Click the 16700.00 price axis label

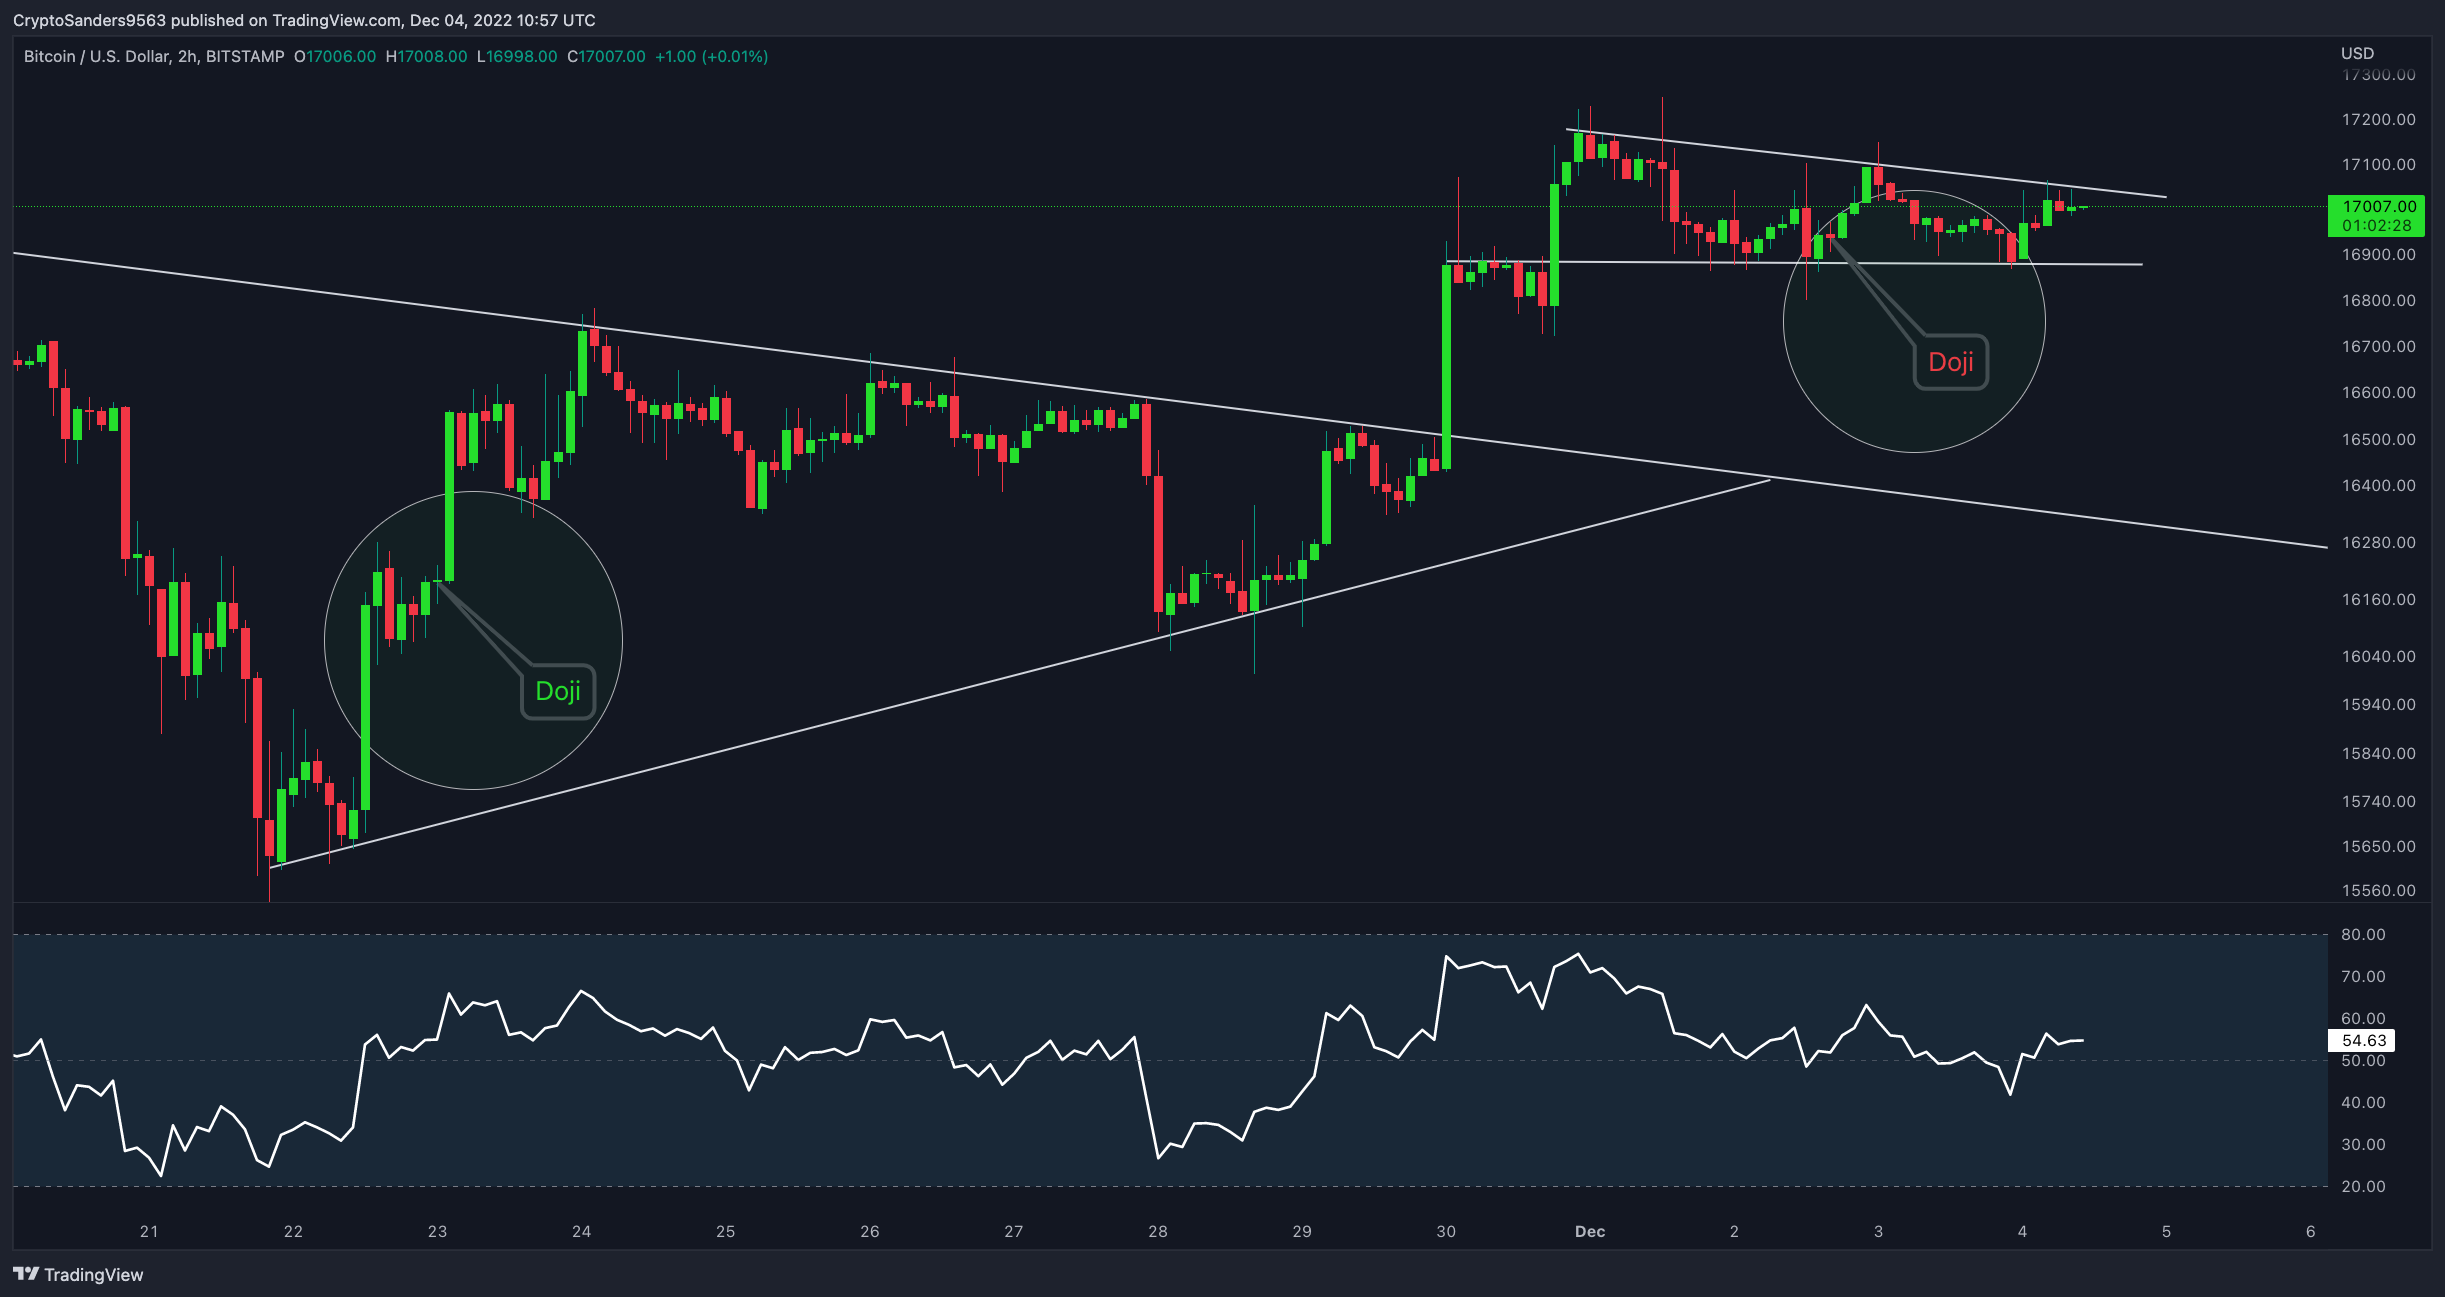tap(2378, 346)
